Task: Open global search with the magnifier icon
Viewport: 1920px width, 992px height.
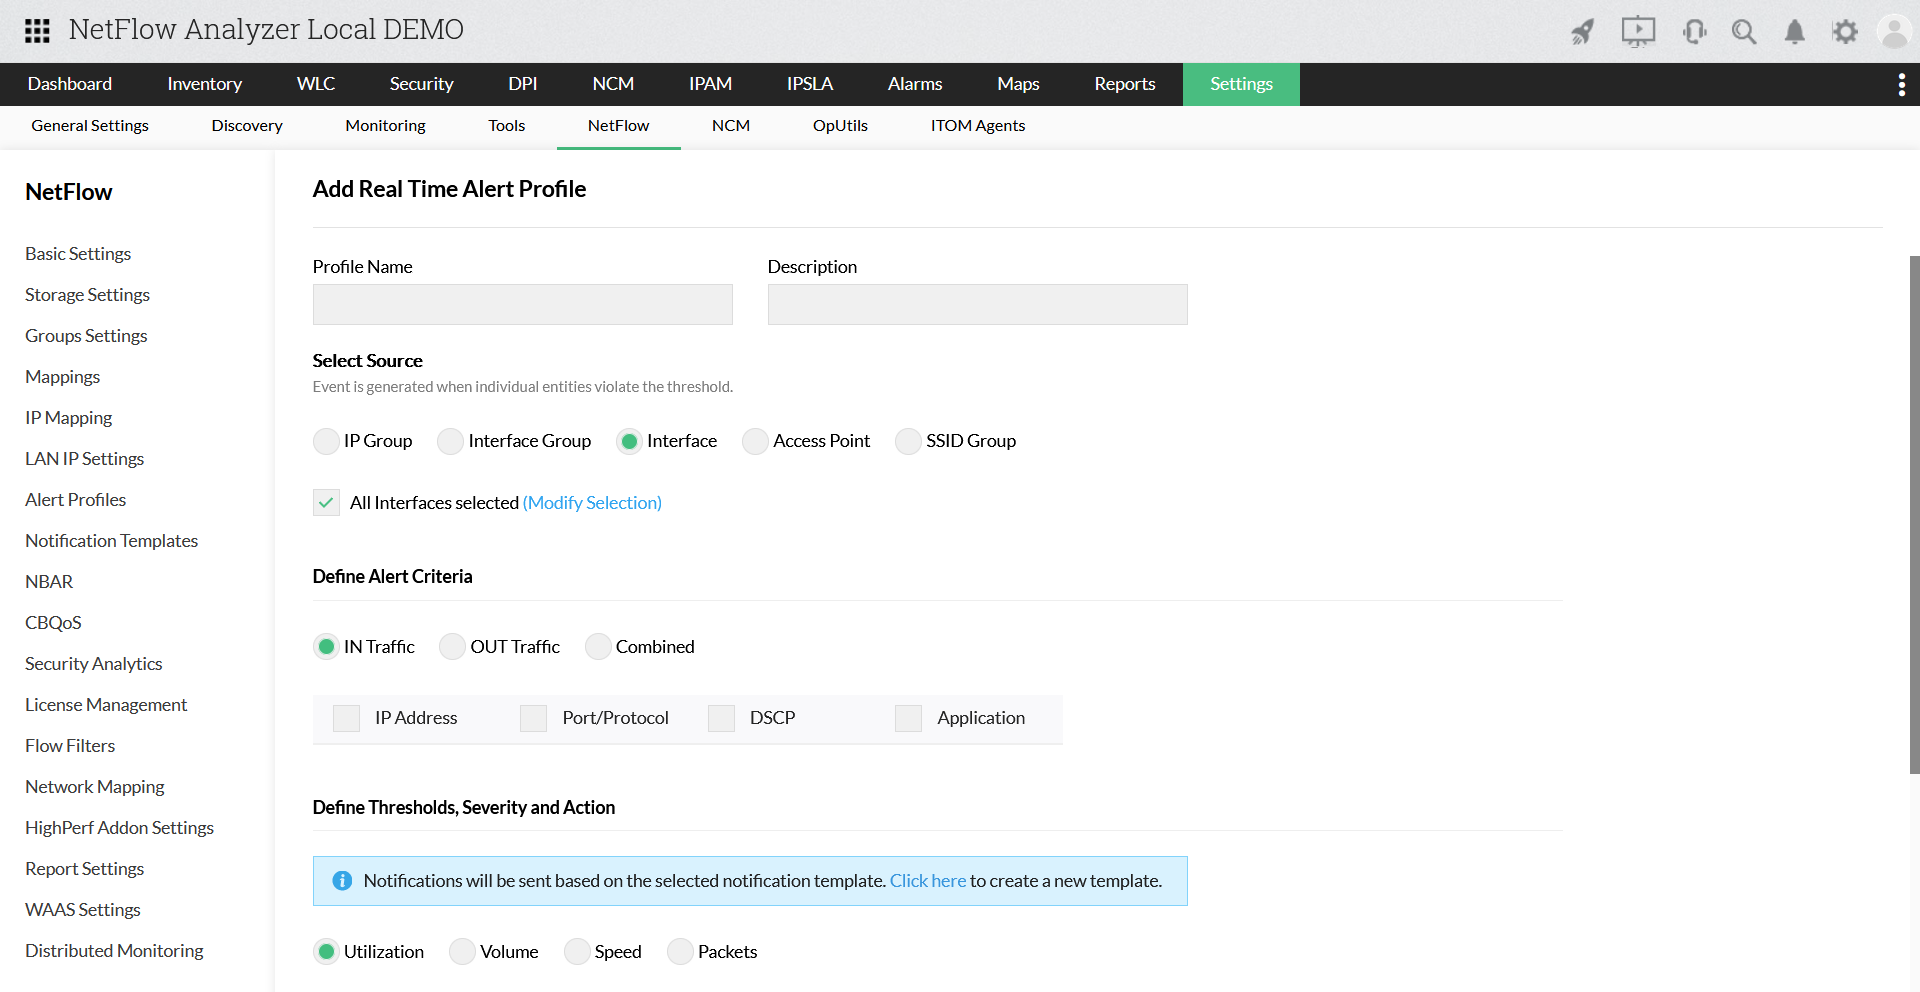Action: click(x=1744, y=31)
